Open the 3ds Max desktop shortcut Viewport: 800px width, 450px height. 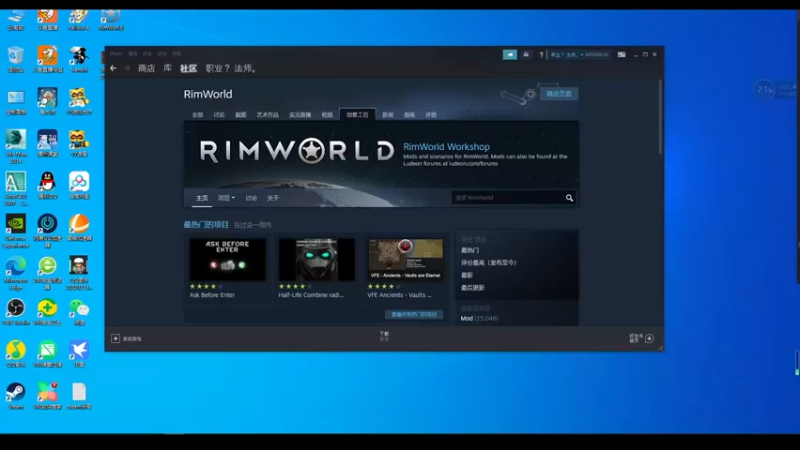[16, 146]
